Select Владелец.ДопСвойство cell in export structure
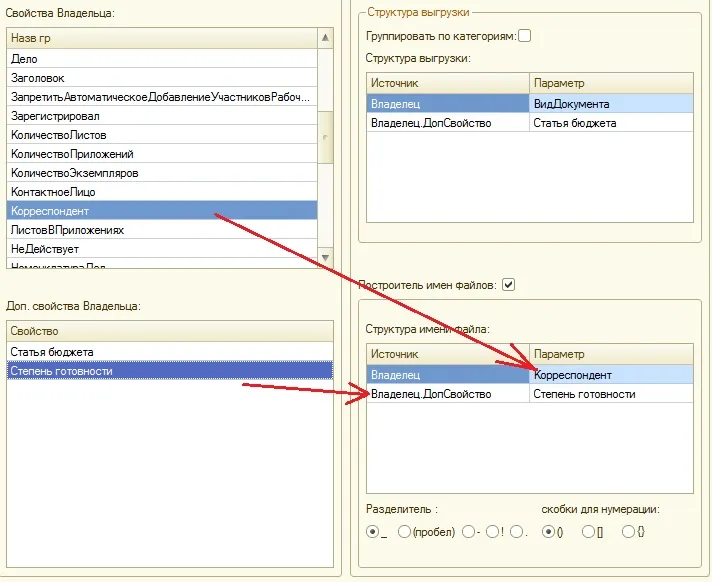 pyautogui.click(x=448, y=123)
